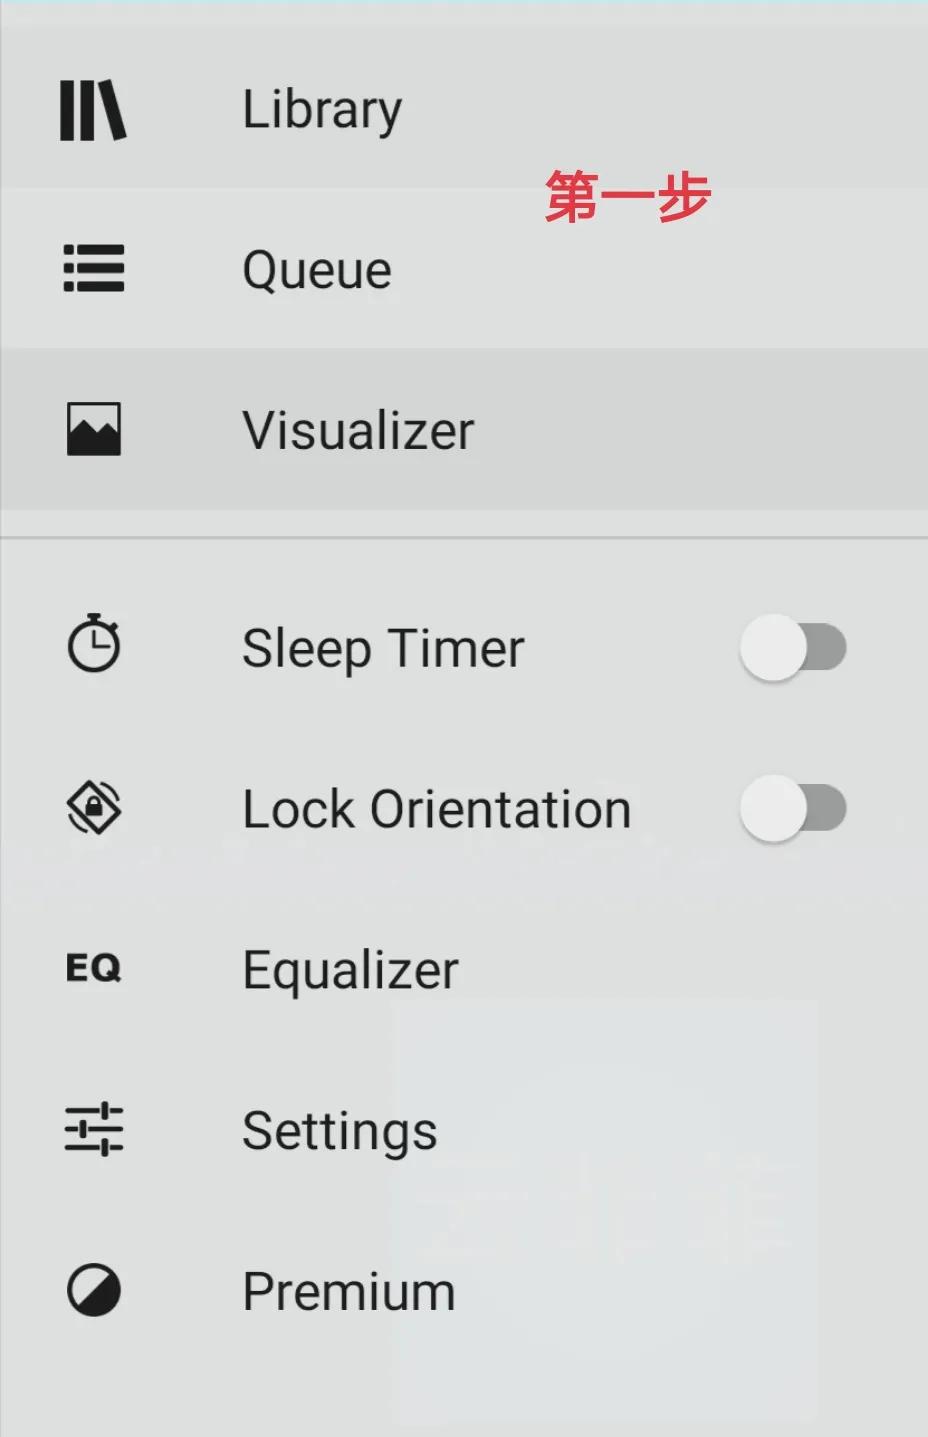Click the Visualizer picture icon
928x1437 pixels.
93,430
